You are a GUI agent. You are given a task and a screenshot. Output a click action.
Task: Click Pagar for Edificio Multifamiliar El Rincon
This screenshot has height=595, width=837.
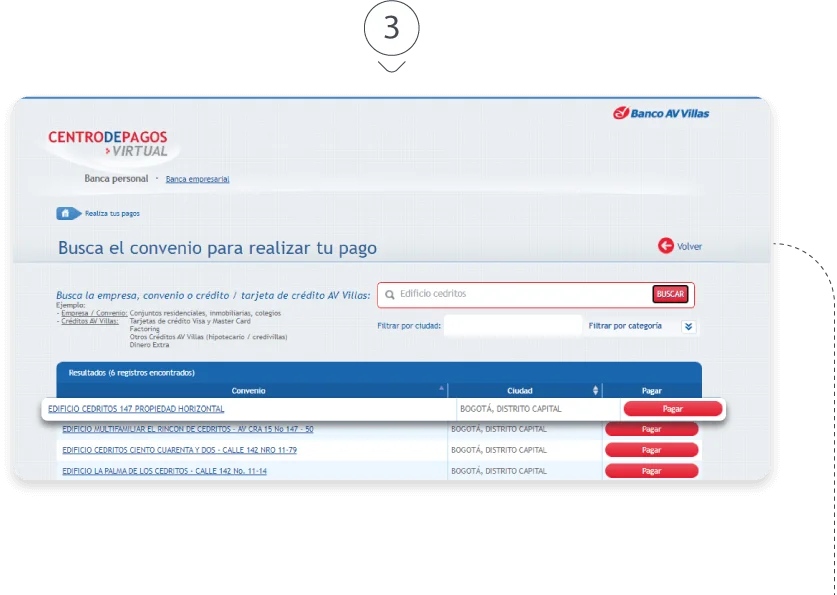click(x=651, y=429)
